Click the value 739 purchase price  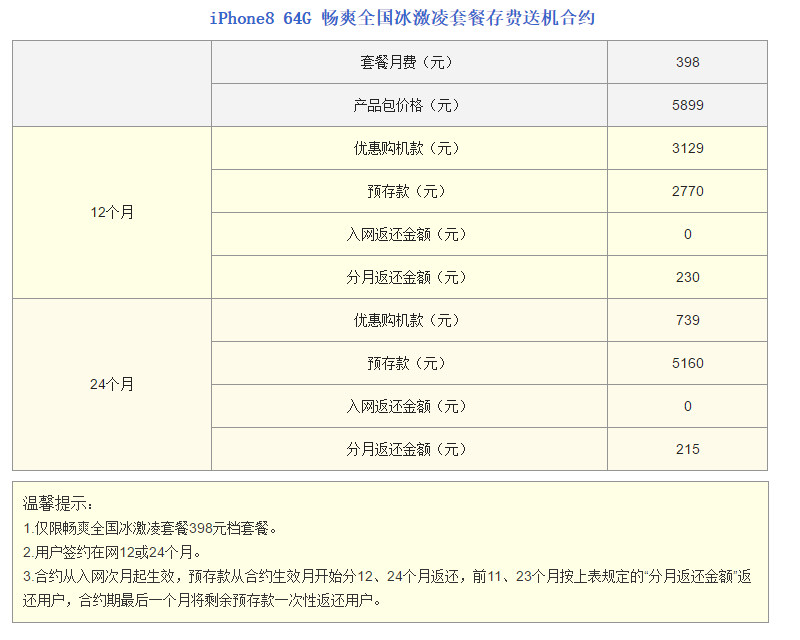click(x=687, y=320)
